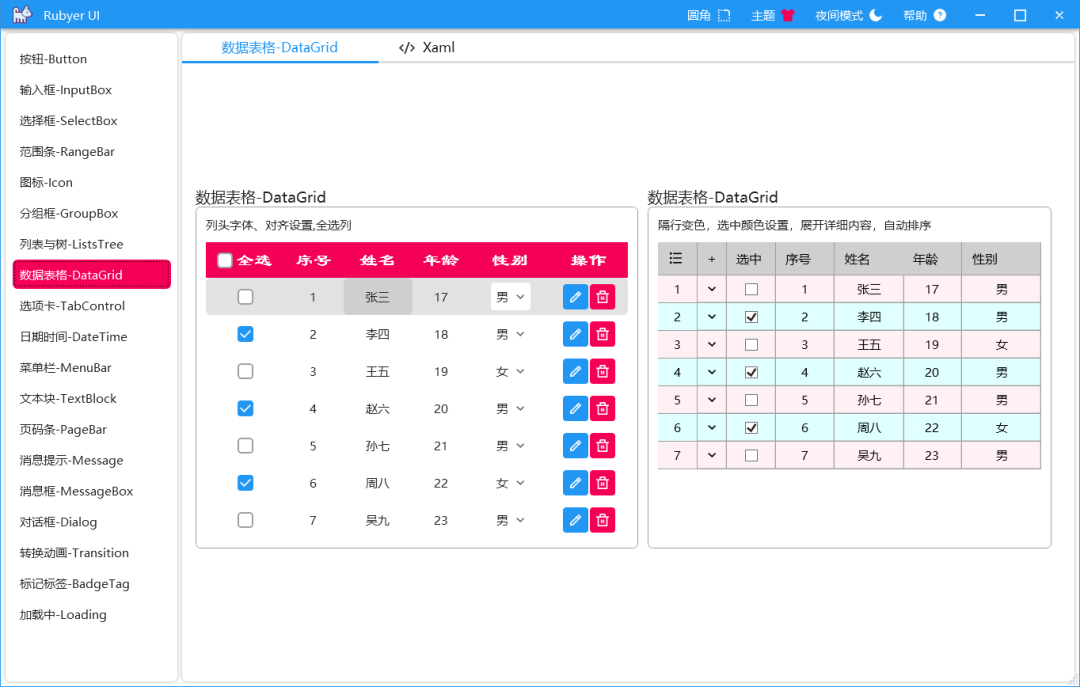Click the 帮助 help question-mark icon
The height and width of the screenshot is (687, 1080).
coord(942,15)
